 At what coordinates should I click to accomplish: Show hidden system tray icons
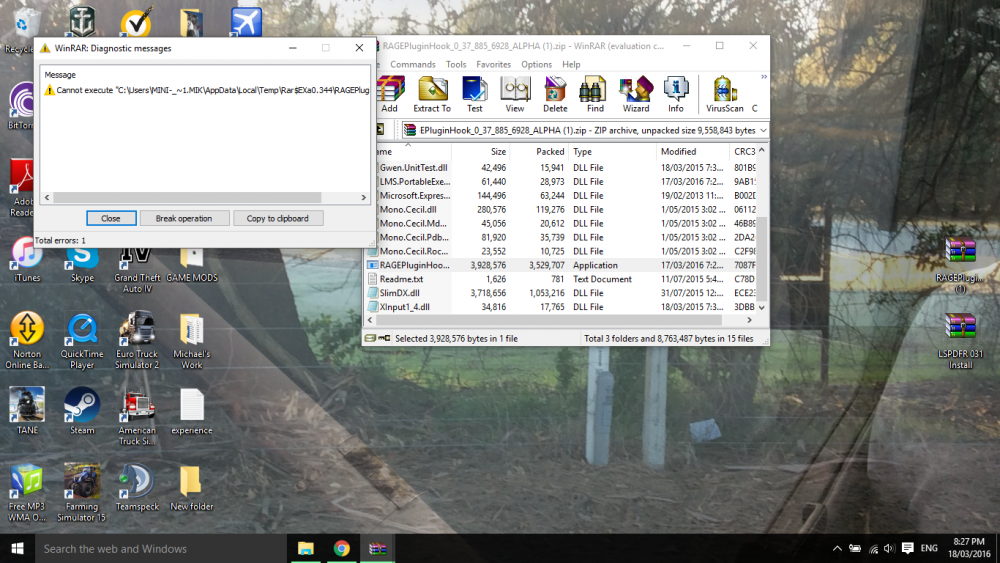point(837,548)
